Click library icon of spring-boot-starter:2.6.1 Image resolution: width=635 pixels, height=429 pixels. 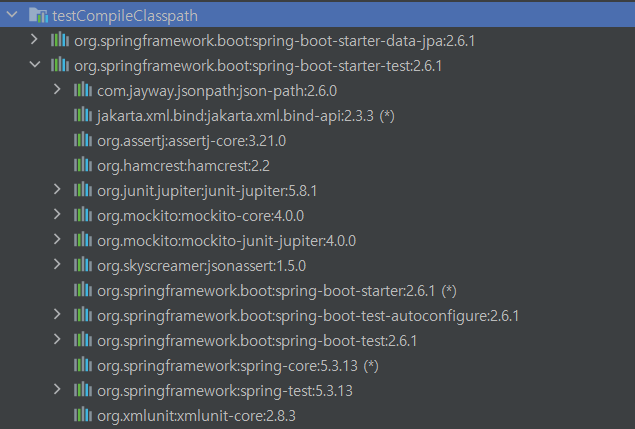[x=83, y=290]
